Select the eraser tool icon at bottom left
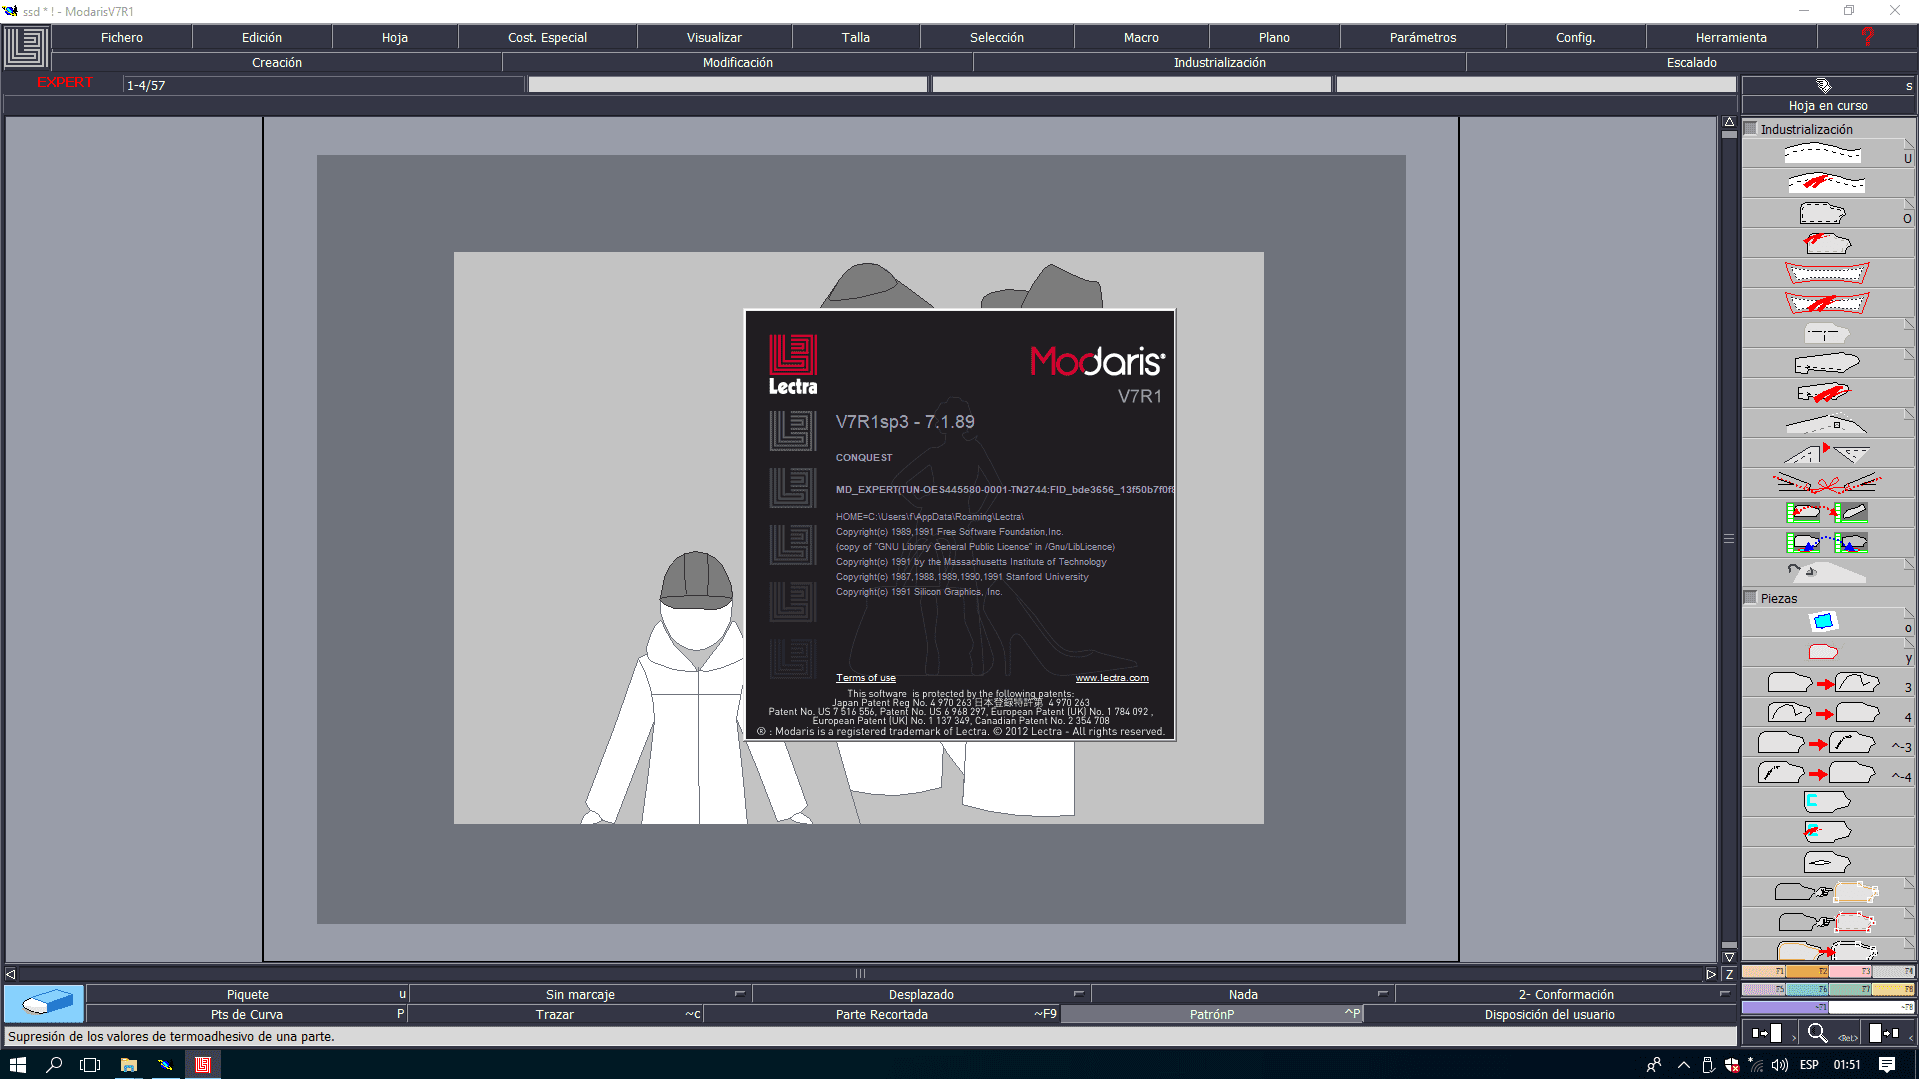1919x1079 pixels. [44, 1003]
